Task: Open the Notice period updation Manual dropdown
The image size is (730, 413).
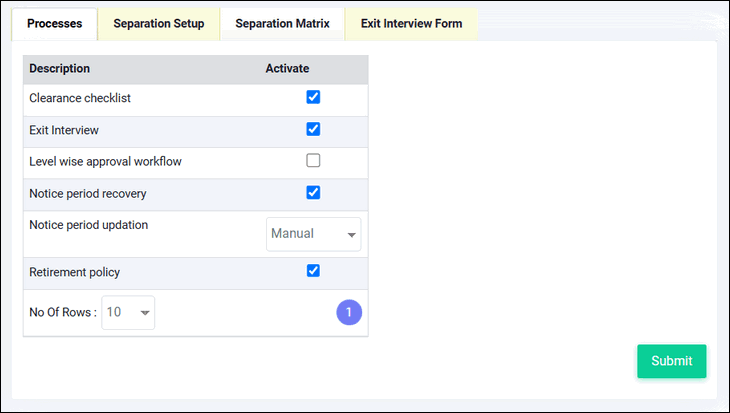Action: (x=313, y=234)
